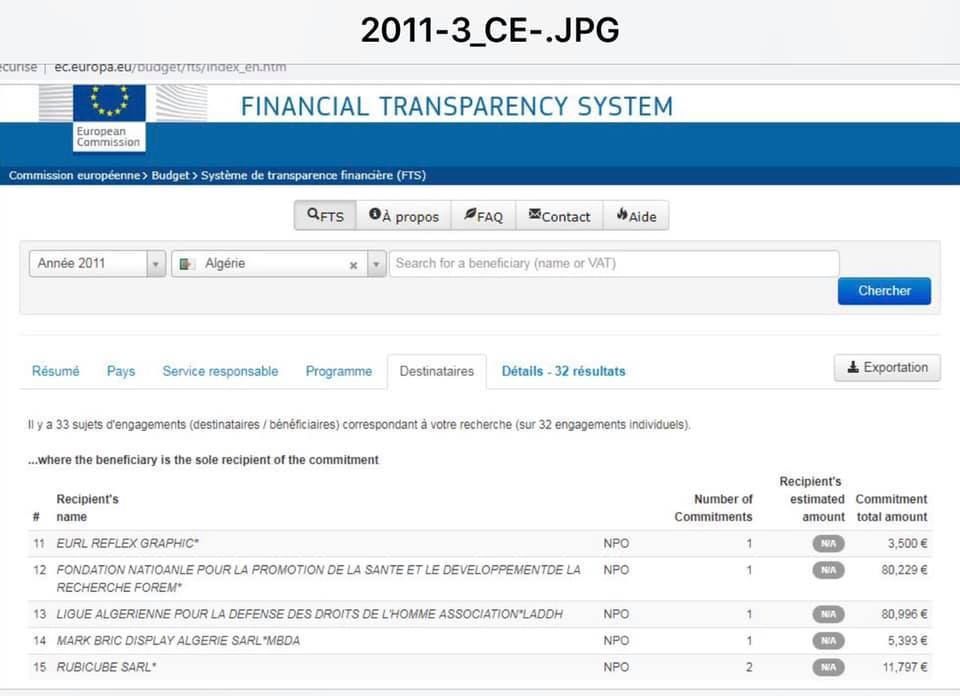Expand the Année 2011 year dropdown

coord(156,264)
